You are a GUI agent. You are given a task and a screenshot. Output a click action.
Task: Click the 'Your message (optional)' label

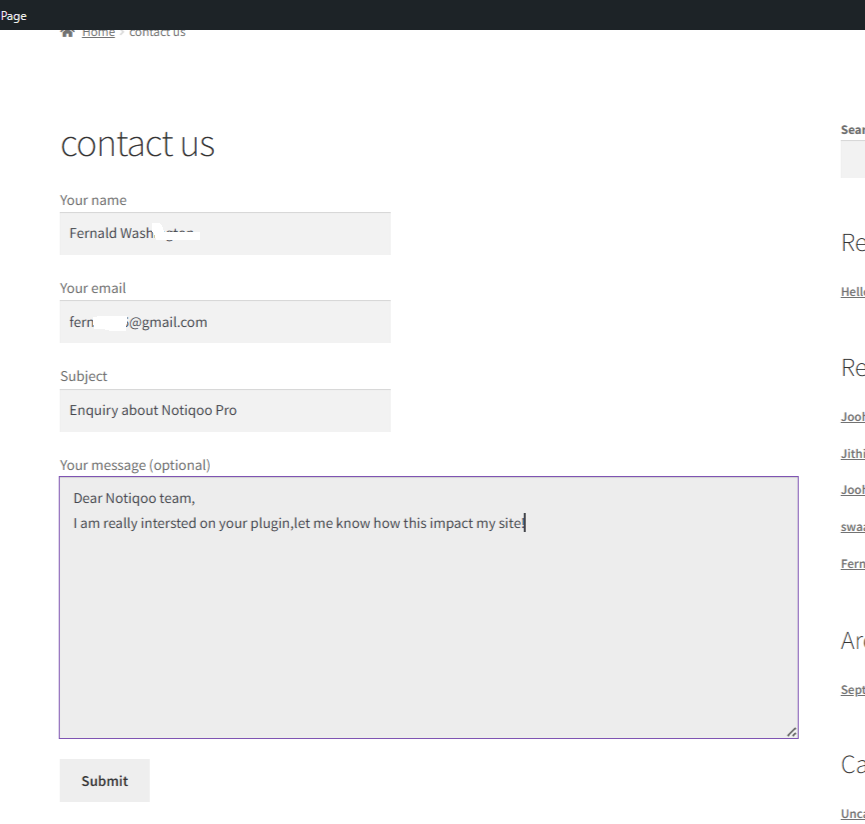point(135,464)
